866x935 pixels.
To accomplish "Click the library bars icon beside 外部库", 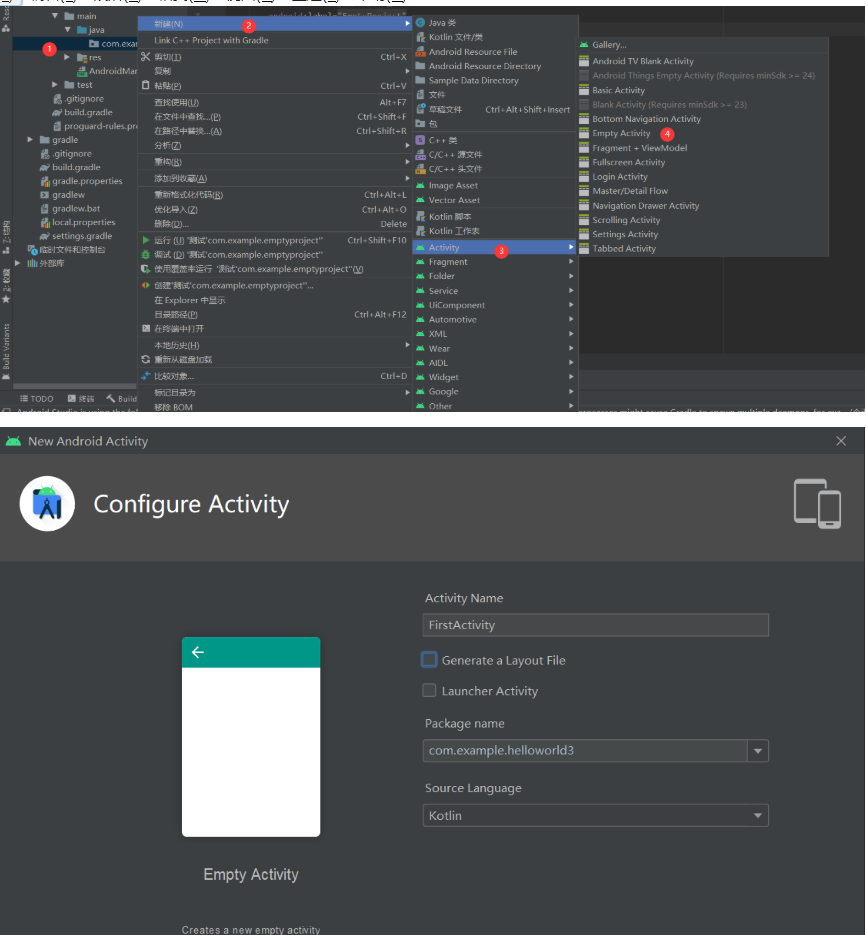I will (x=33, y=264).
